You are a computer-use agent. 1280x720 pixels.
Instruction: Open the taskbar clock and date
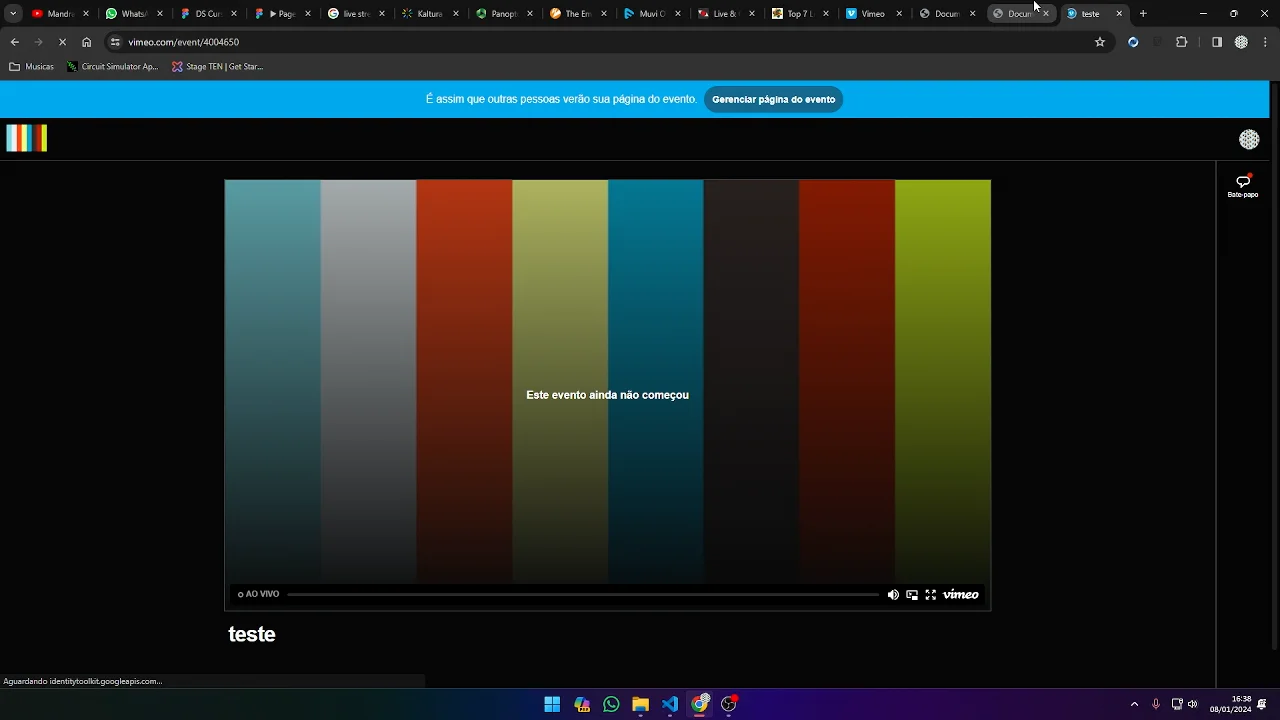click(x=1231, y=704)
